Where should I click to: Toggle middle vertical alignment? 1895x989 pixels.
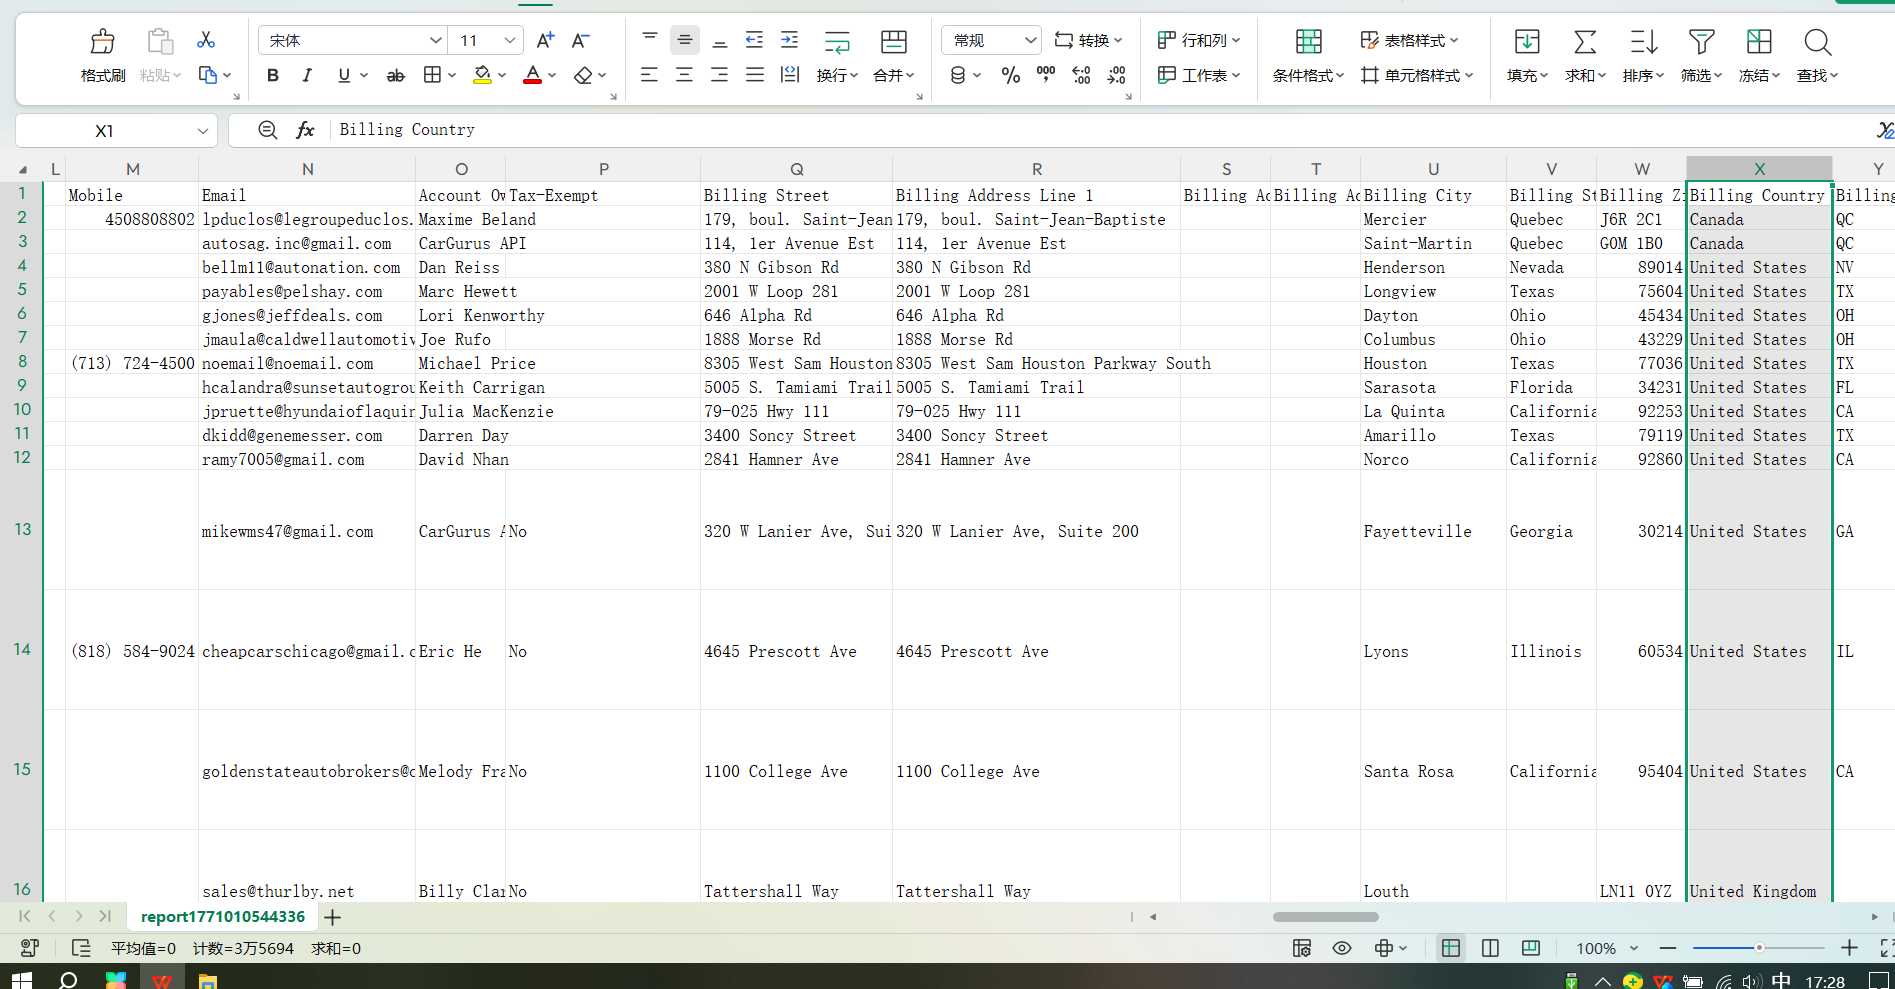click(685, 40)
